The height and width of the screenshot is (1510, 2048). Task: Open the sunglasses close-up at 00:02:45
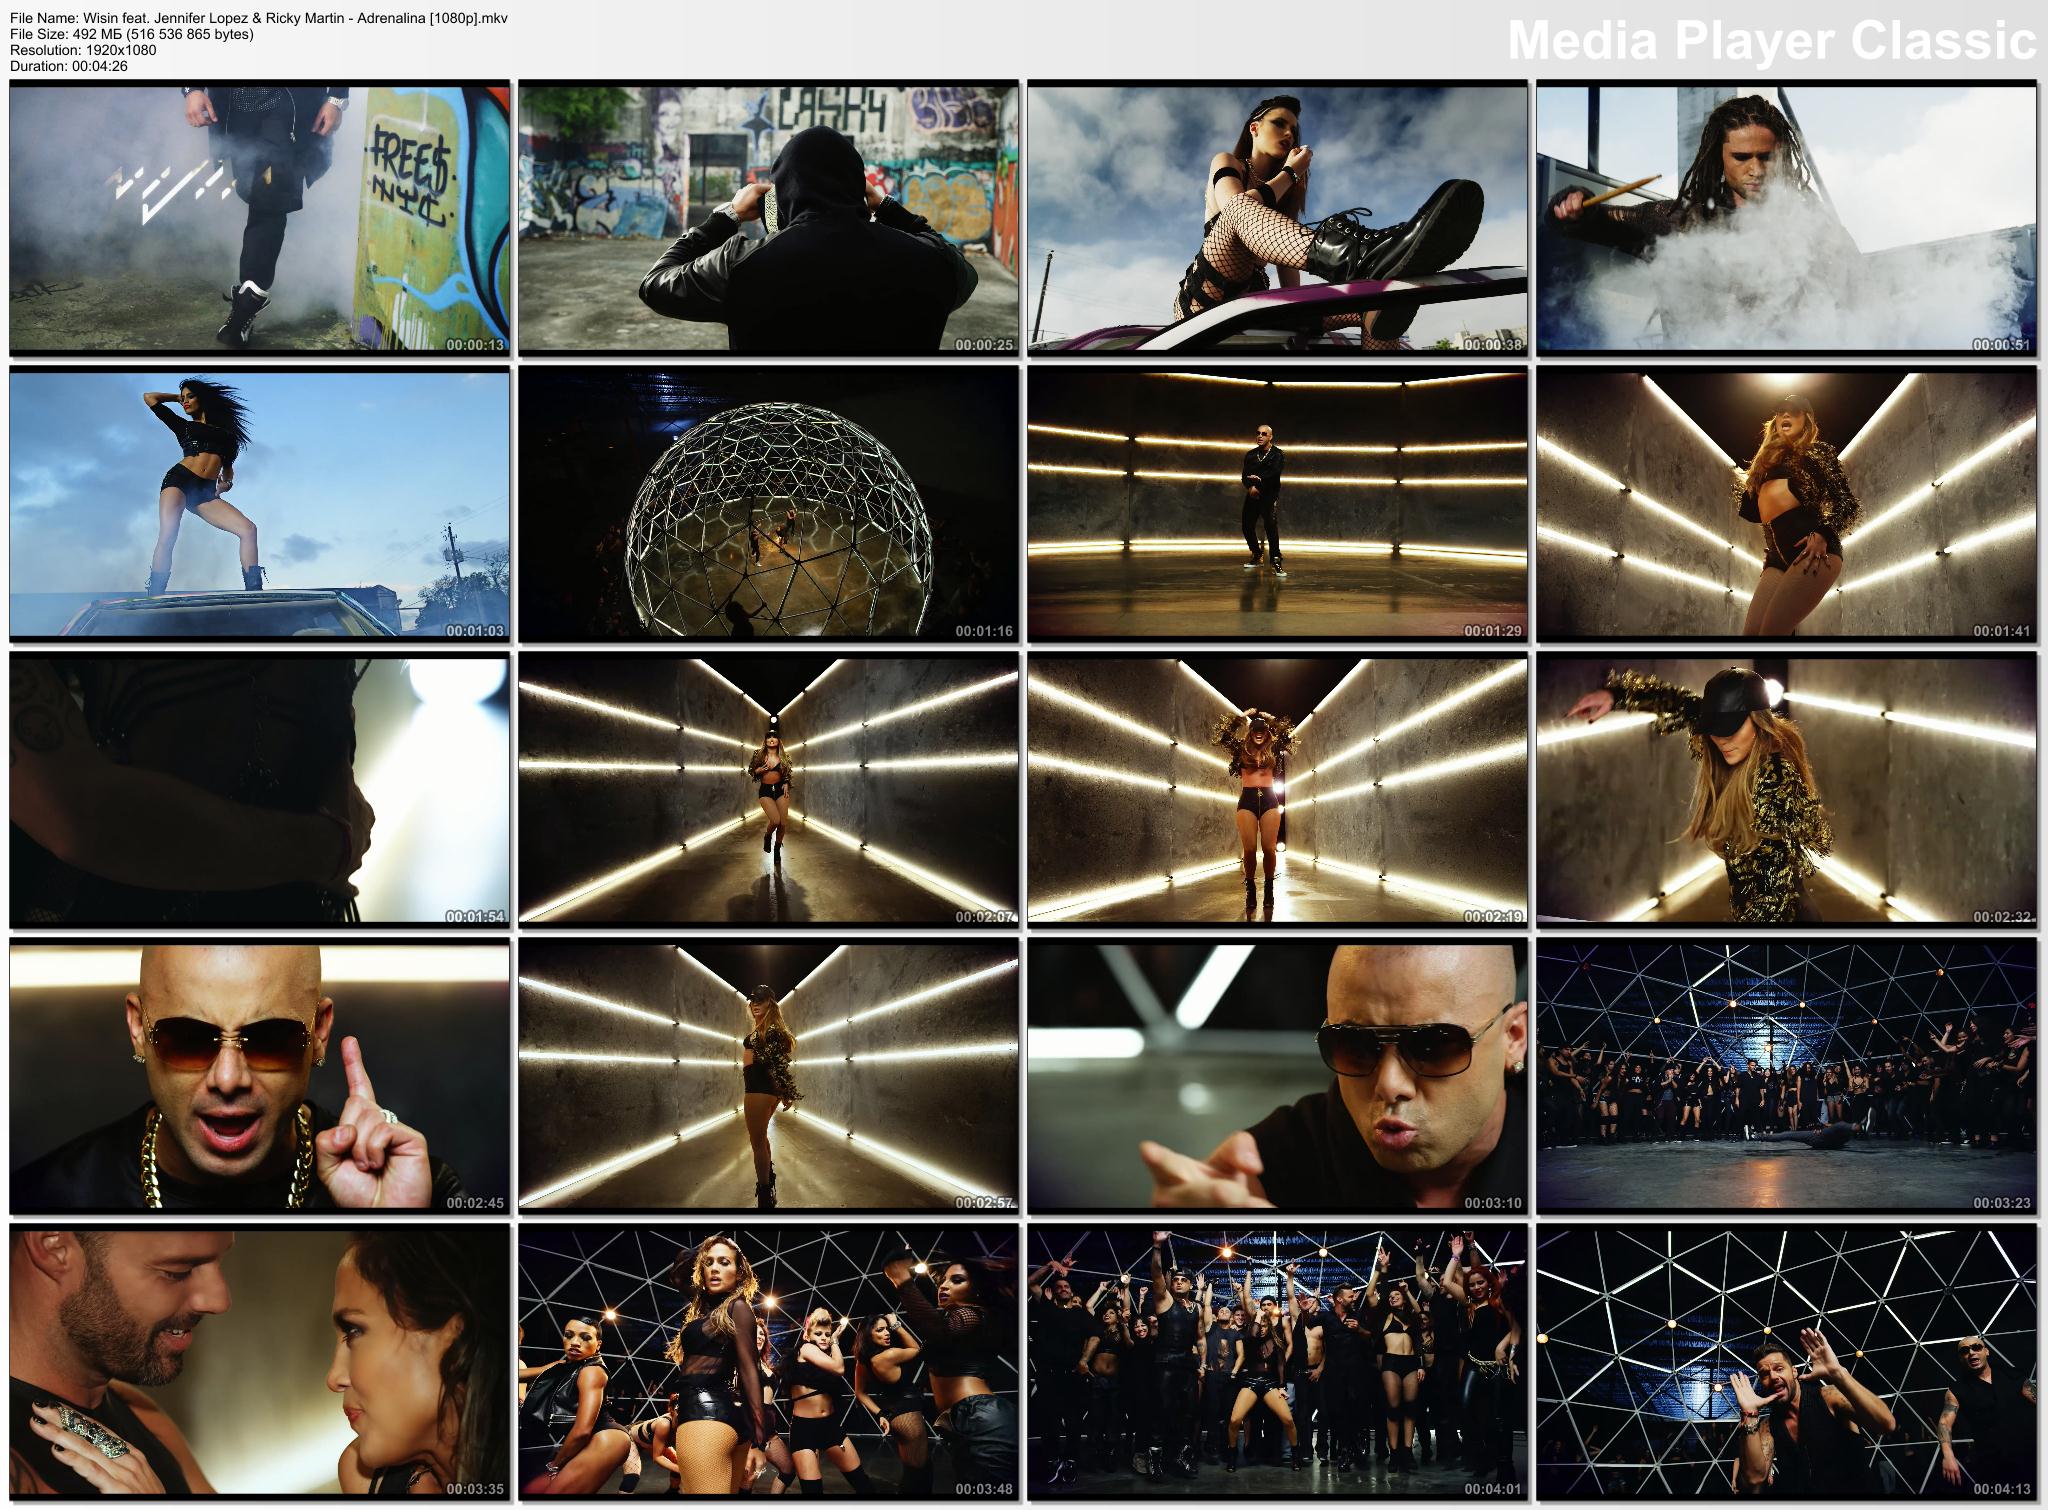pyautogui.click(x=259, y=1075)
